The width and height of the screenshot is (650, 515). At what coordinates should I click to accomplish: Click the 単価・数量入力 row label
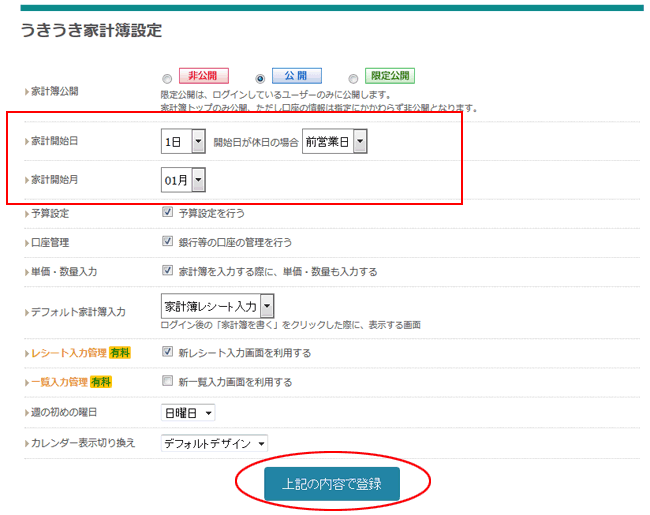coord(64,272)
